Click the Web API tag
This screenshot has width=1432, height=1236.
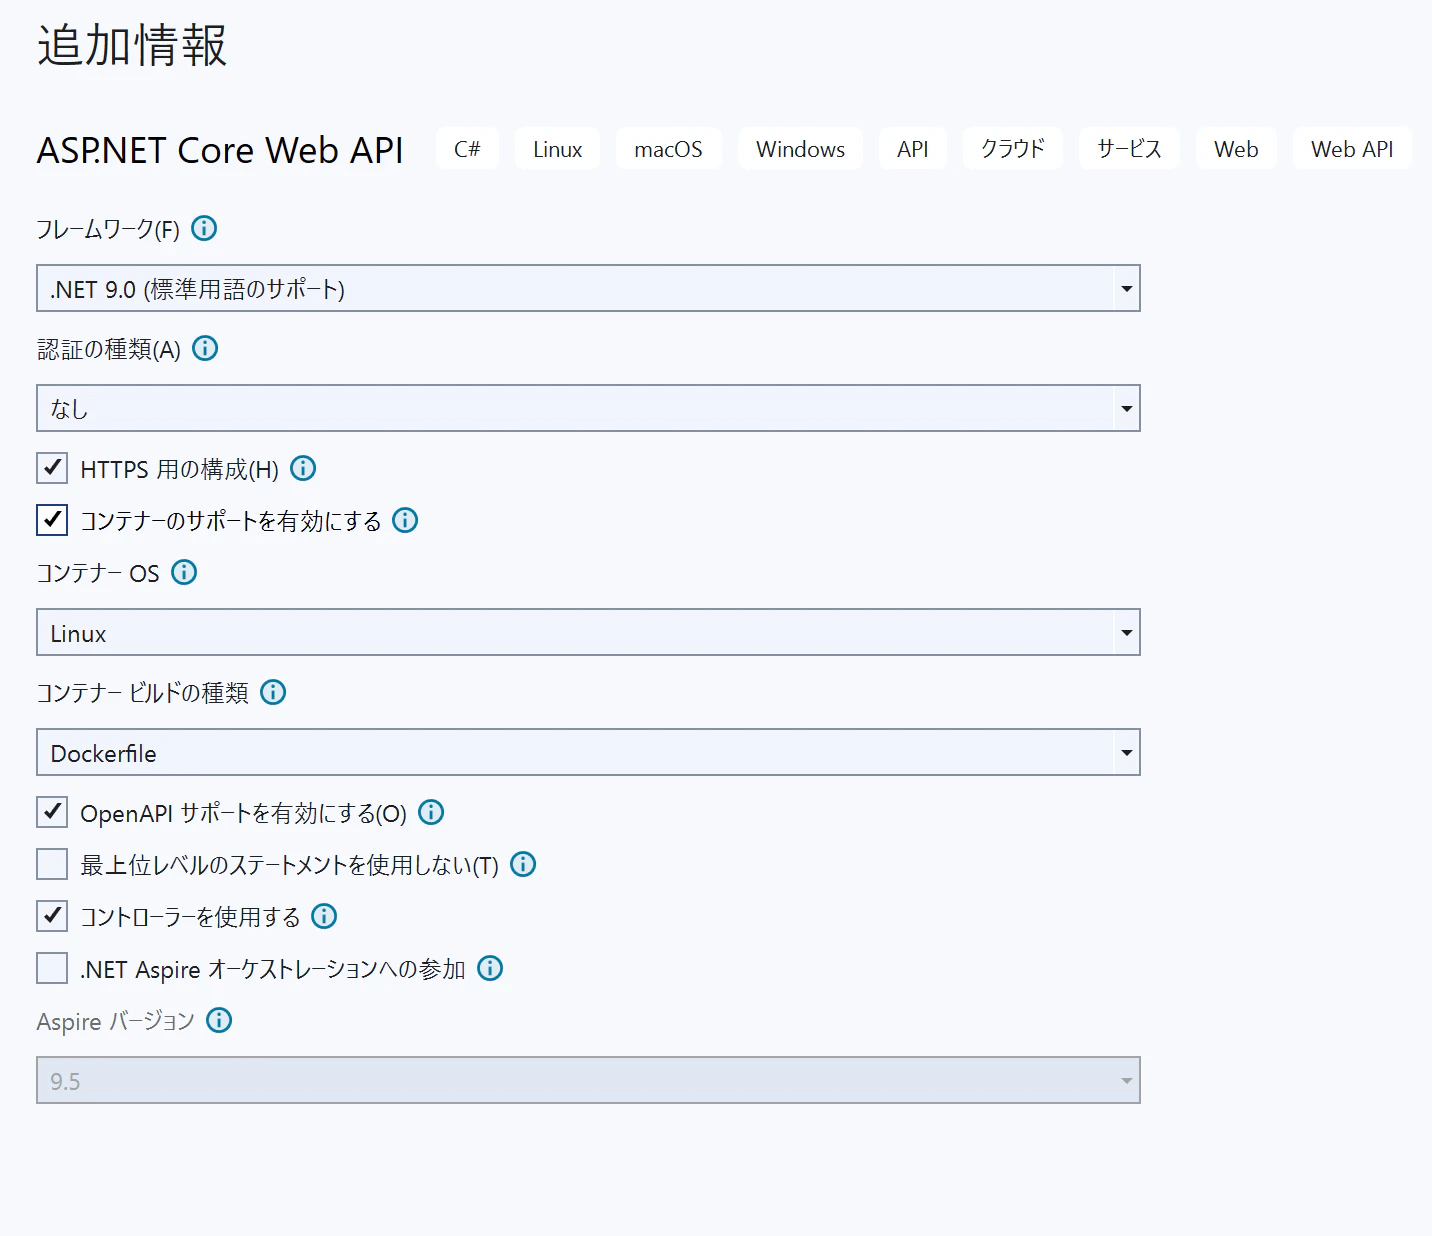pos(1352,149)
